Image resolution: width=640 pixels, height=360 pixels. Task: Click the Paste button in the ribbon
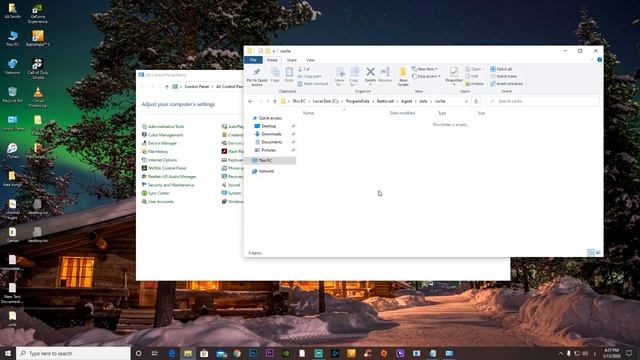pos(289,75)
